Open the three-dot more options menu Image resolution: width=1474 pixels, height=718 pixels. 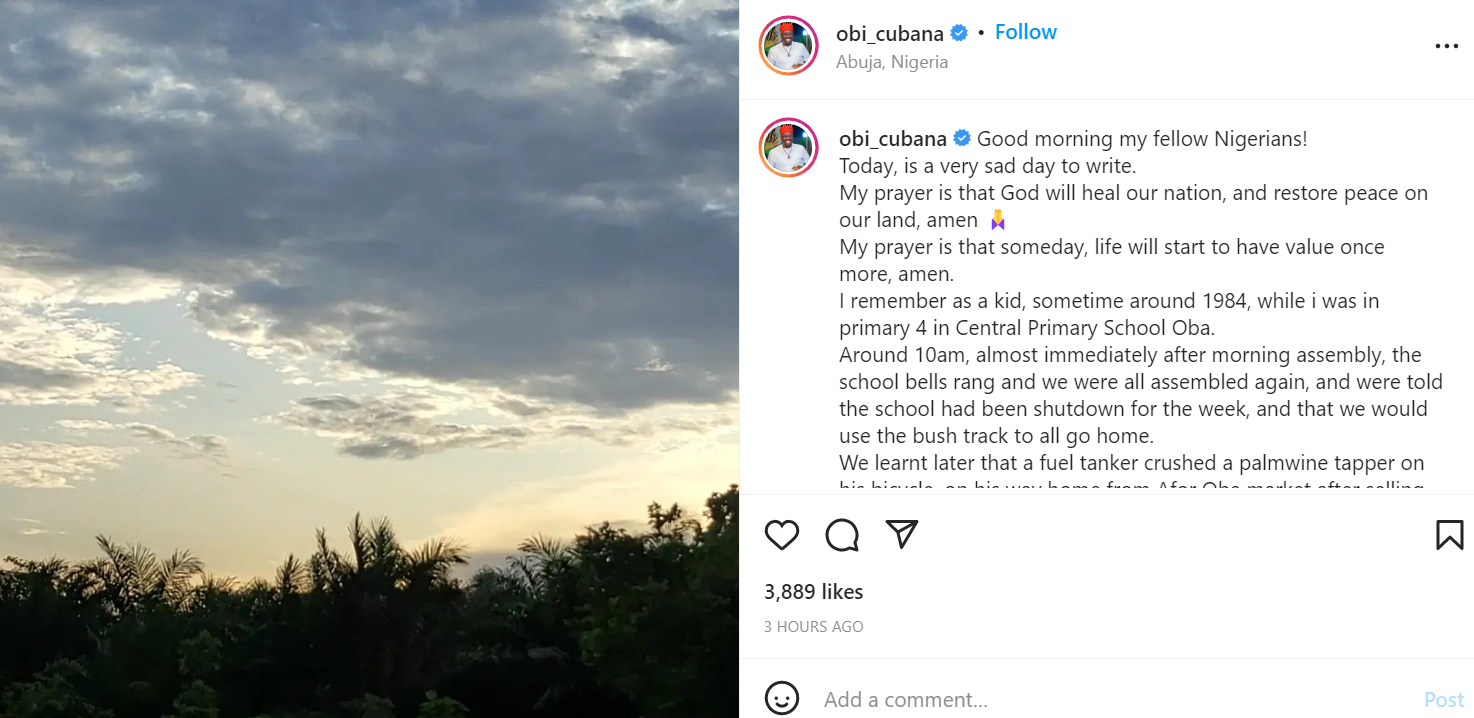(x=1446, y=46)
